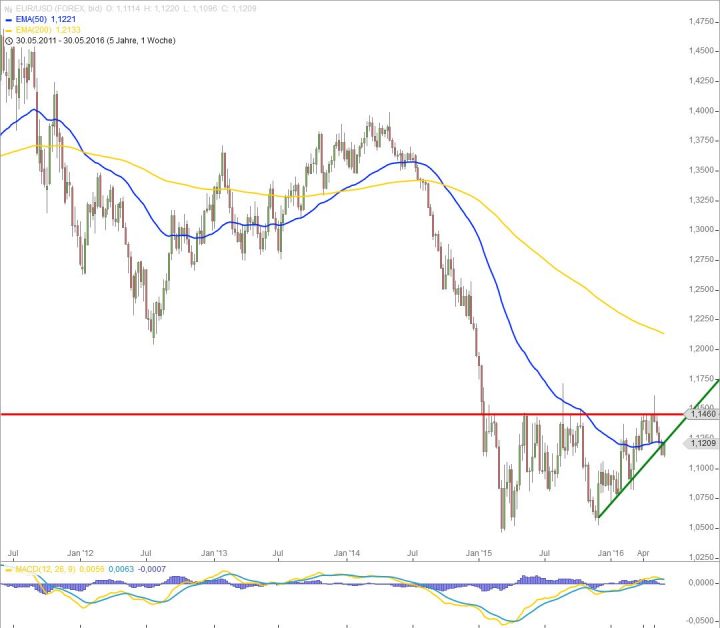Click the 1,2250 price axis label
Viewport: 720px width, 628px height.
click(x=702, y=319)
